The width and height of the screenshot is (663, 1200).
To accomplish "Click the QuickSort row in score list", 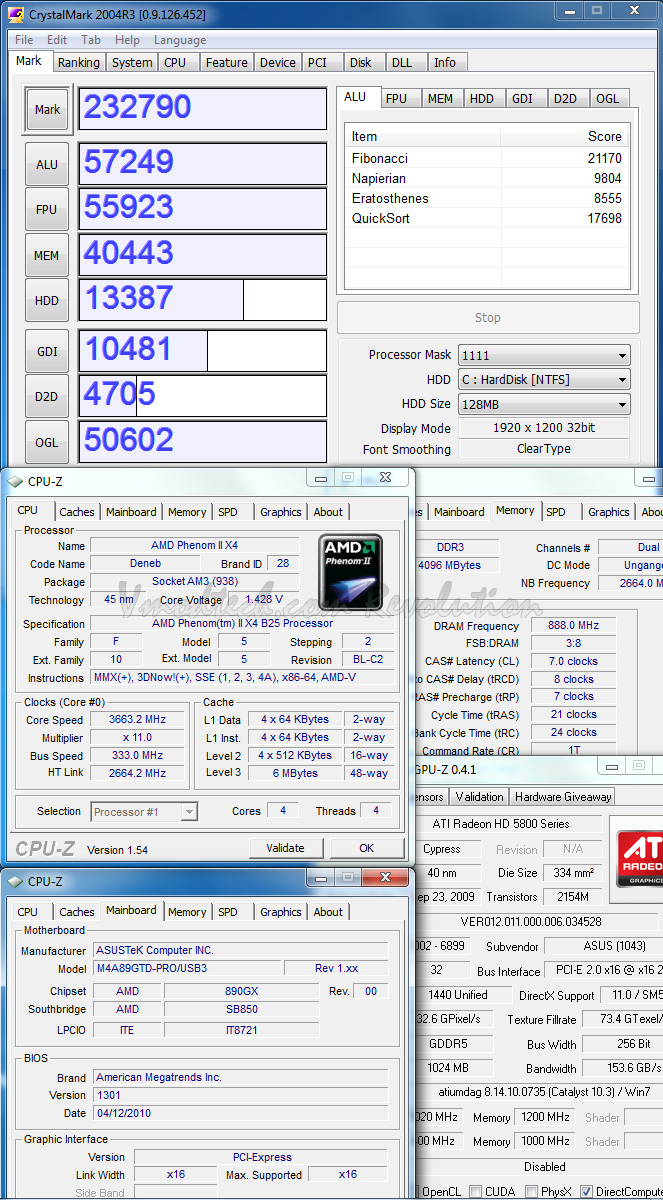I will pyautogui.click(x=487, y=218).
